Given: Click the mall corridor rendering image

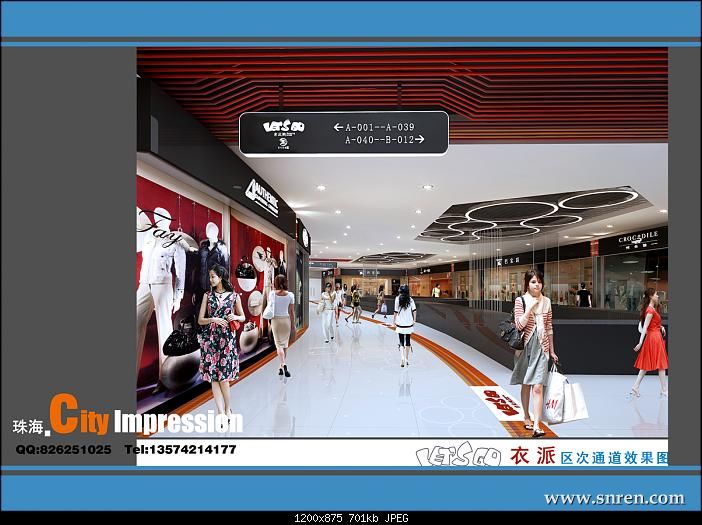Looking at the screenshot, I should (x=402, y=243).
